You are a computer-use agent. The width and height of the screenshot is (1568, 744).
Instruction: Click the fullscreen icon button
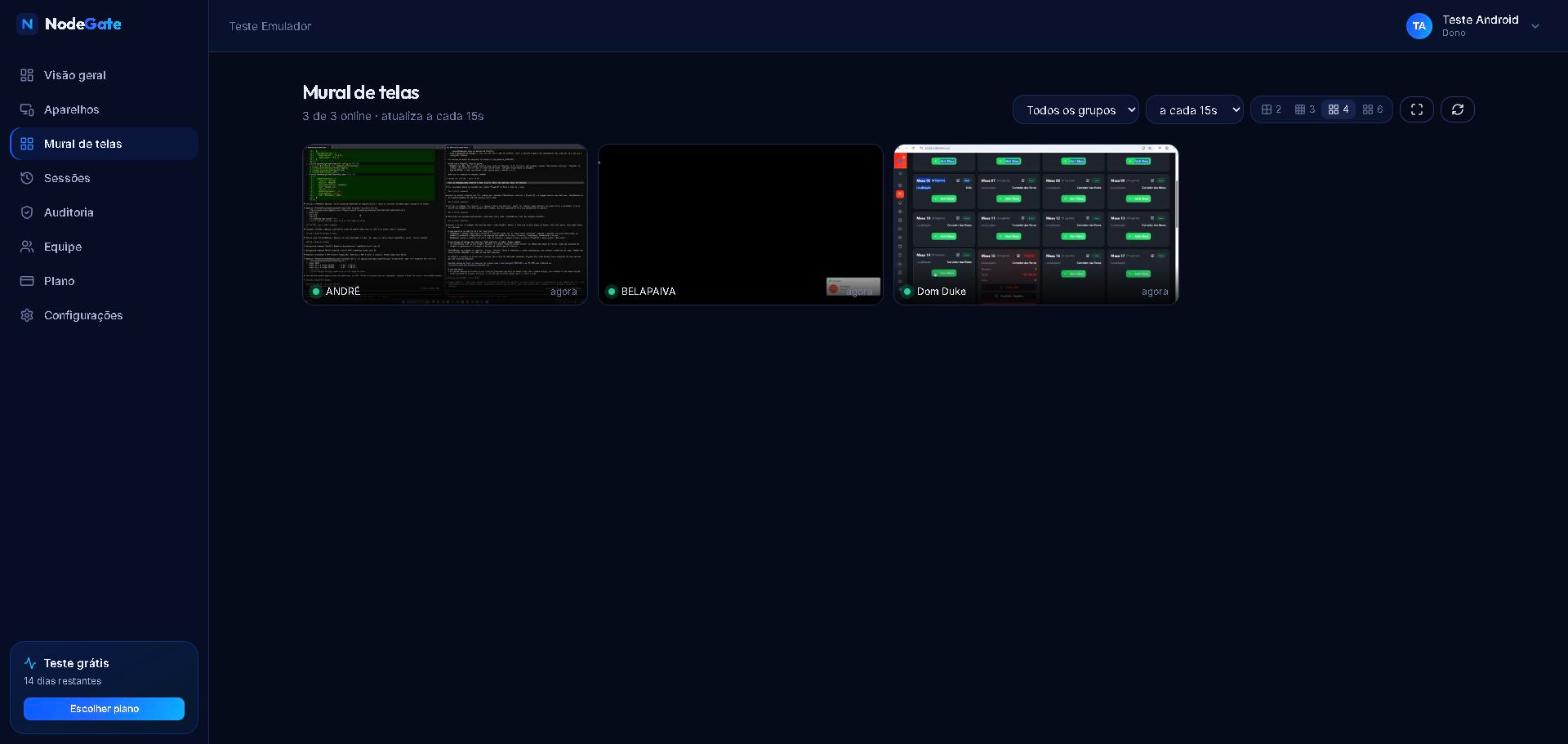pos(1417,110)
